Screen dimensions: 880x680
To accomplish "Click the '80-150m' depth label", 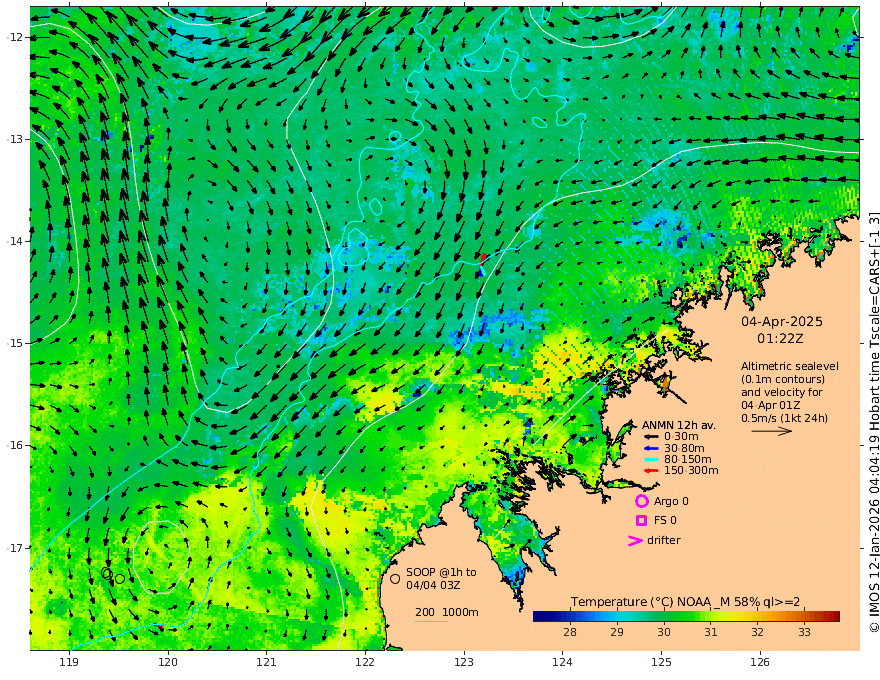I will (687, 460).
